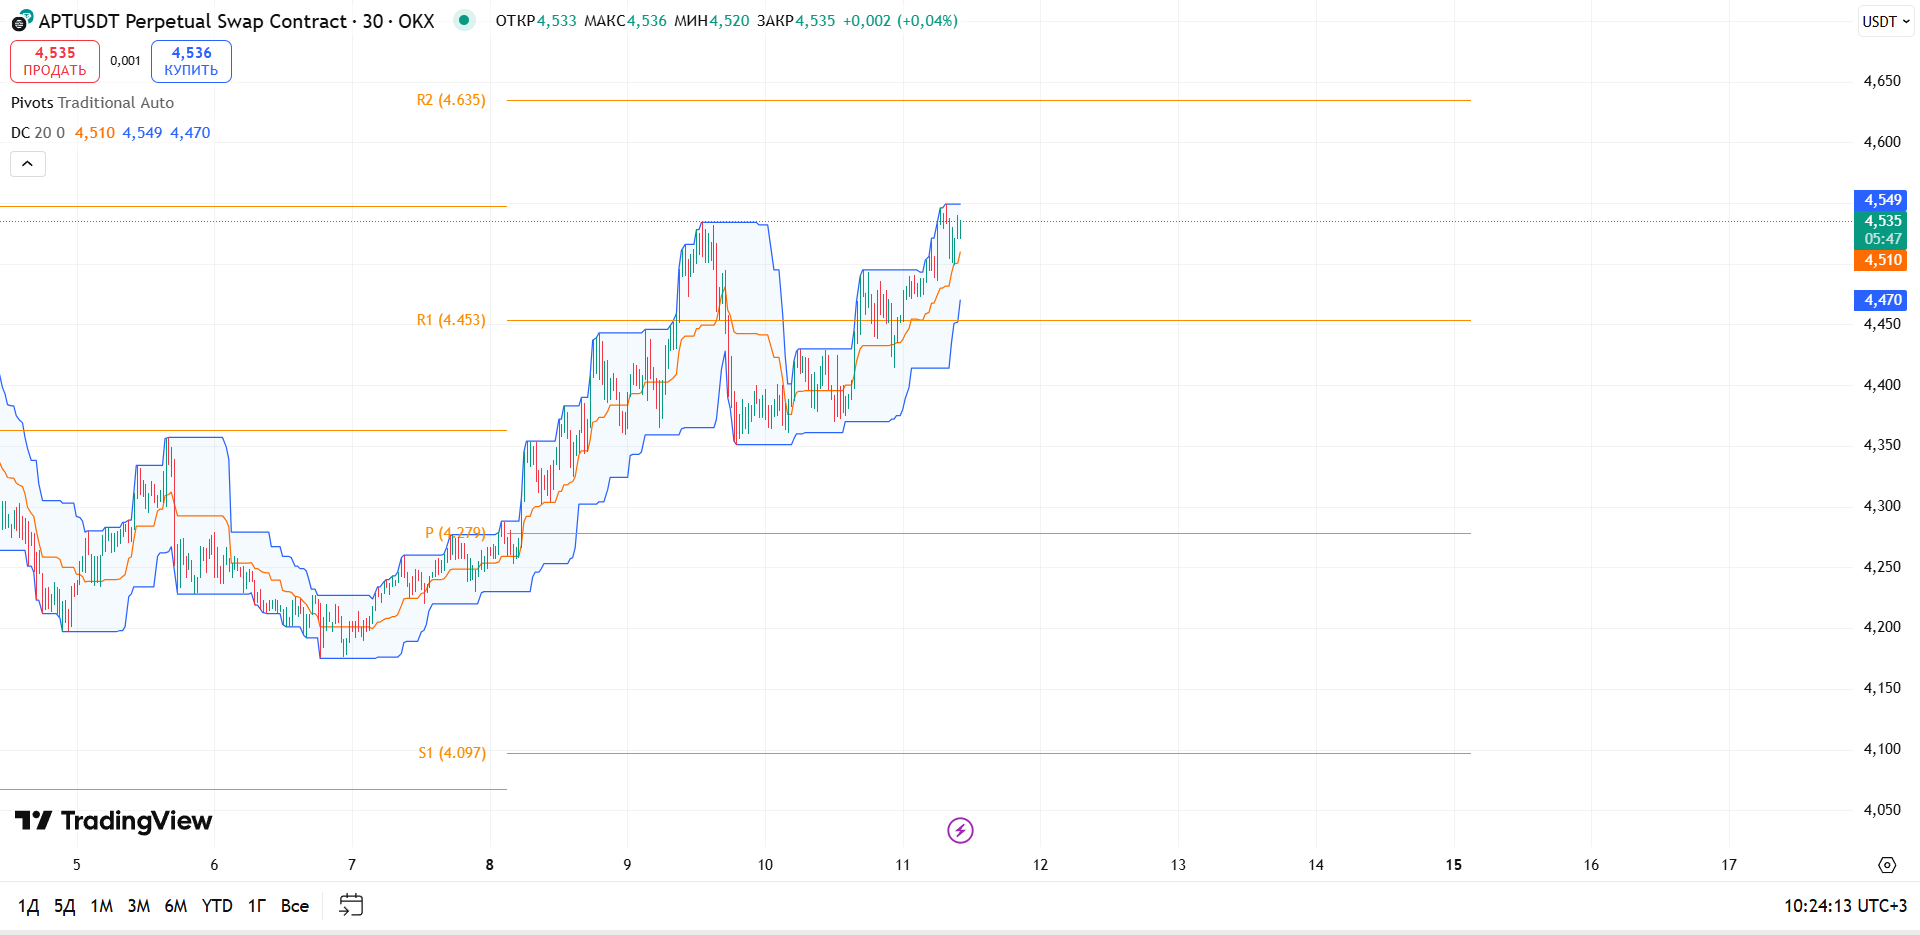Viewport: 1920px width, 935px height.
Task: Select the YTD time range
Action: (x=217, y=906)
